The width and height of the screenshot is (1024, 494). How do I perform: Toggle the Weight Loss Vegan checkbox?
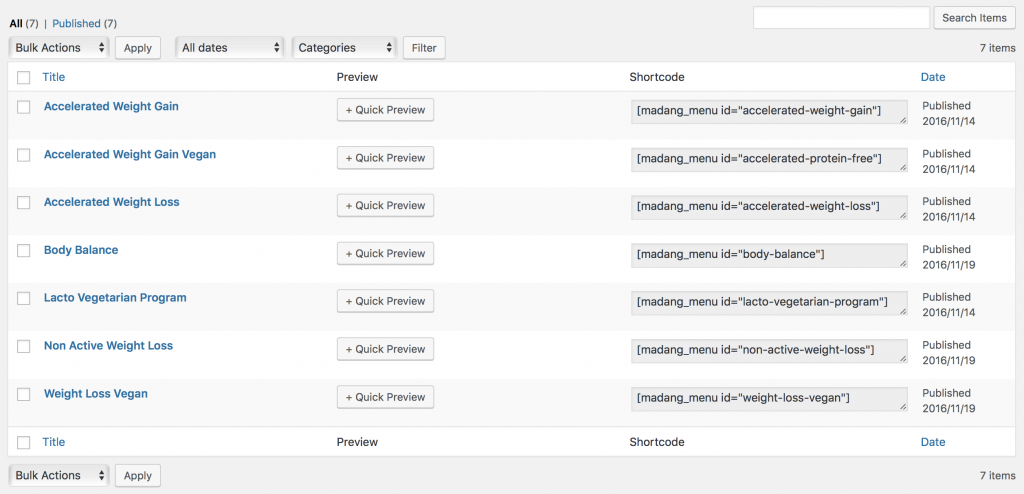tap(24, 394)
